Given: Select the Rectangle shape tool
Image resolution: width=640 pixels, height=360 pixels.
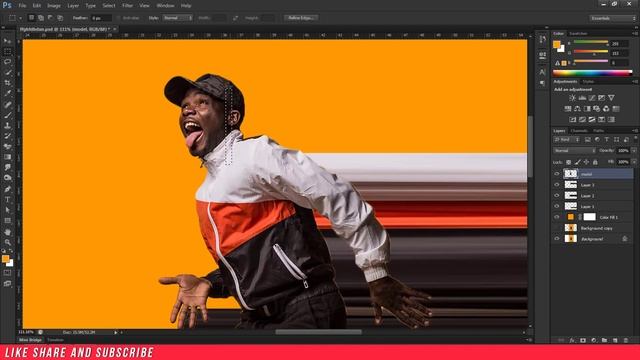Looking at the screenshot, I should pos(7,221).
